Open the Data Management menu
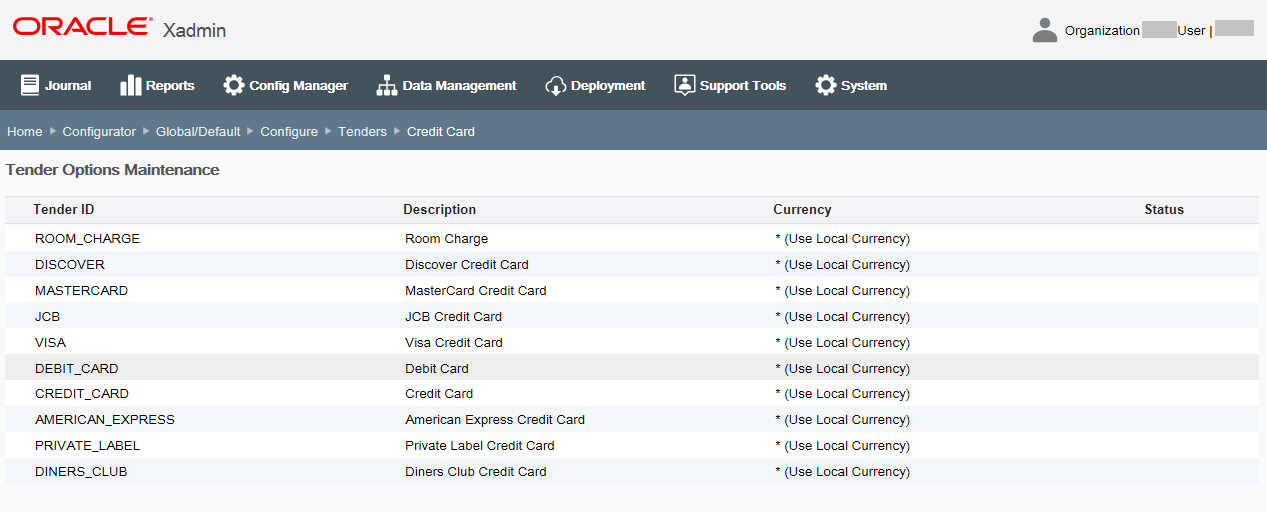The width and height of the screenshot is (1267, 512). (x=446, y=85)
